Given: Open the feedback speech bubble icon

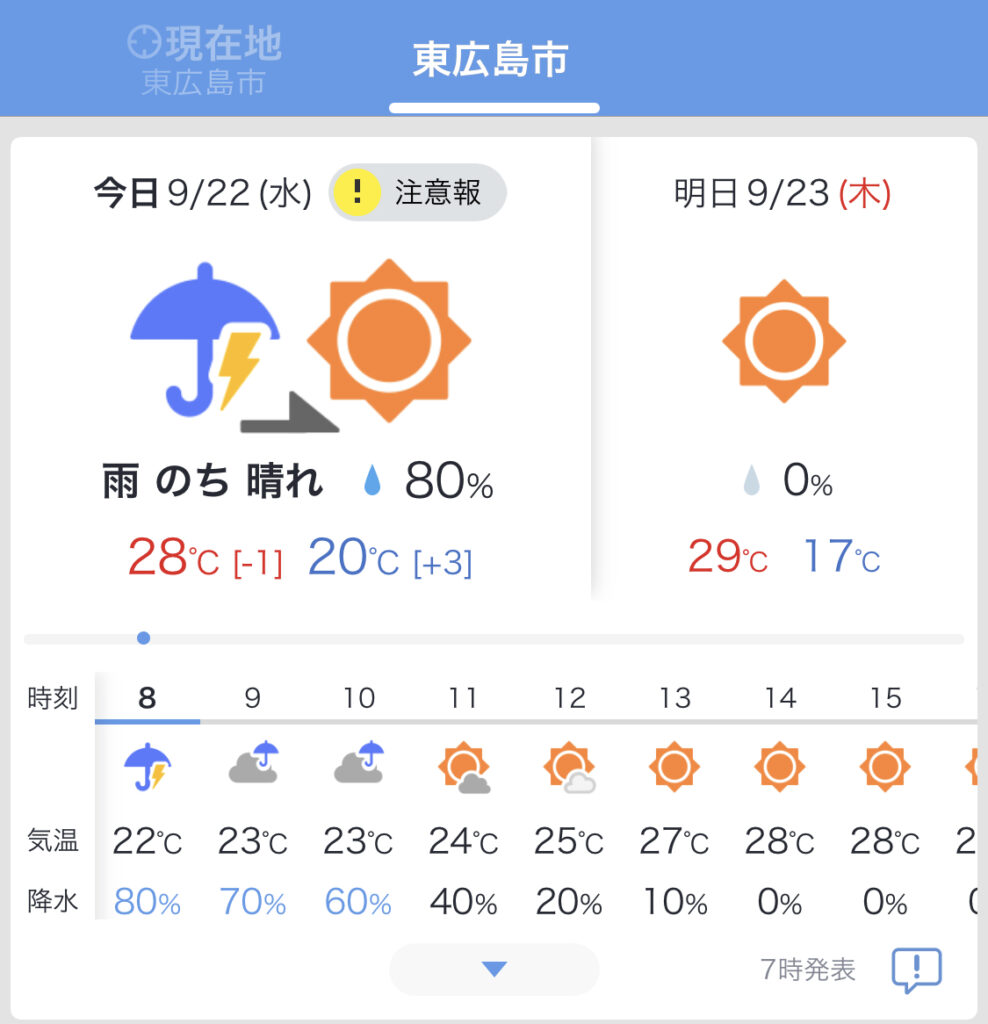Looking at the screenshot, I should pyautogui.click(x=916, y=969).
